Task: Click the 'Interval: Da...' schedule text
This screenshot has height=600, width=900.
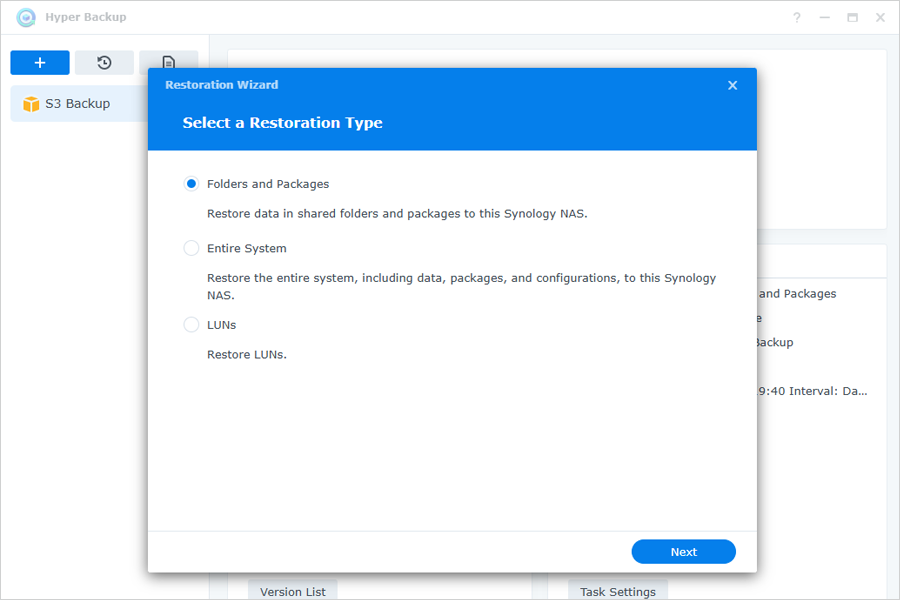Action: coord(828,391)
